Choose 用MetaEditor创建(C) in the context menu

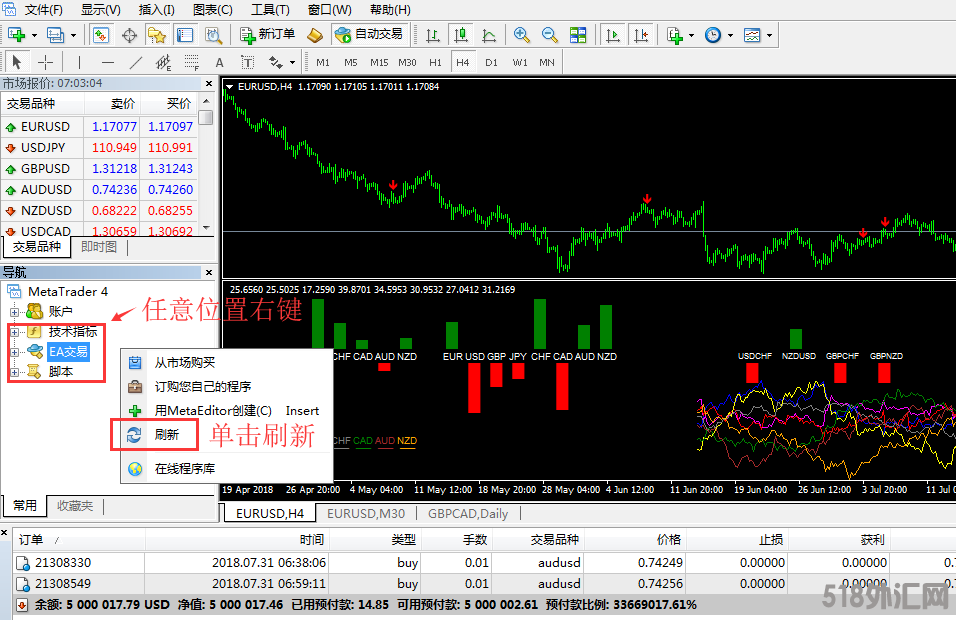click(x=226, y=411)
